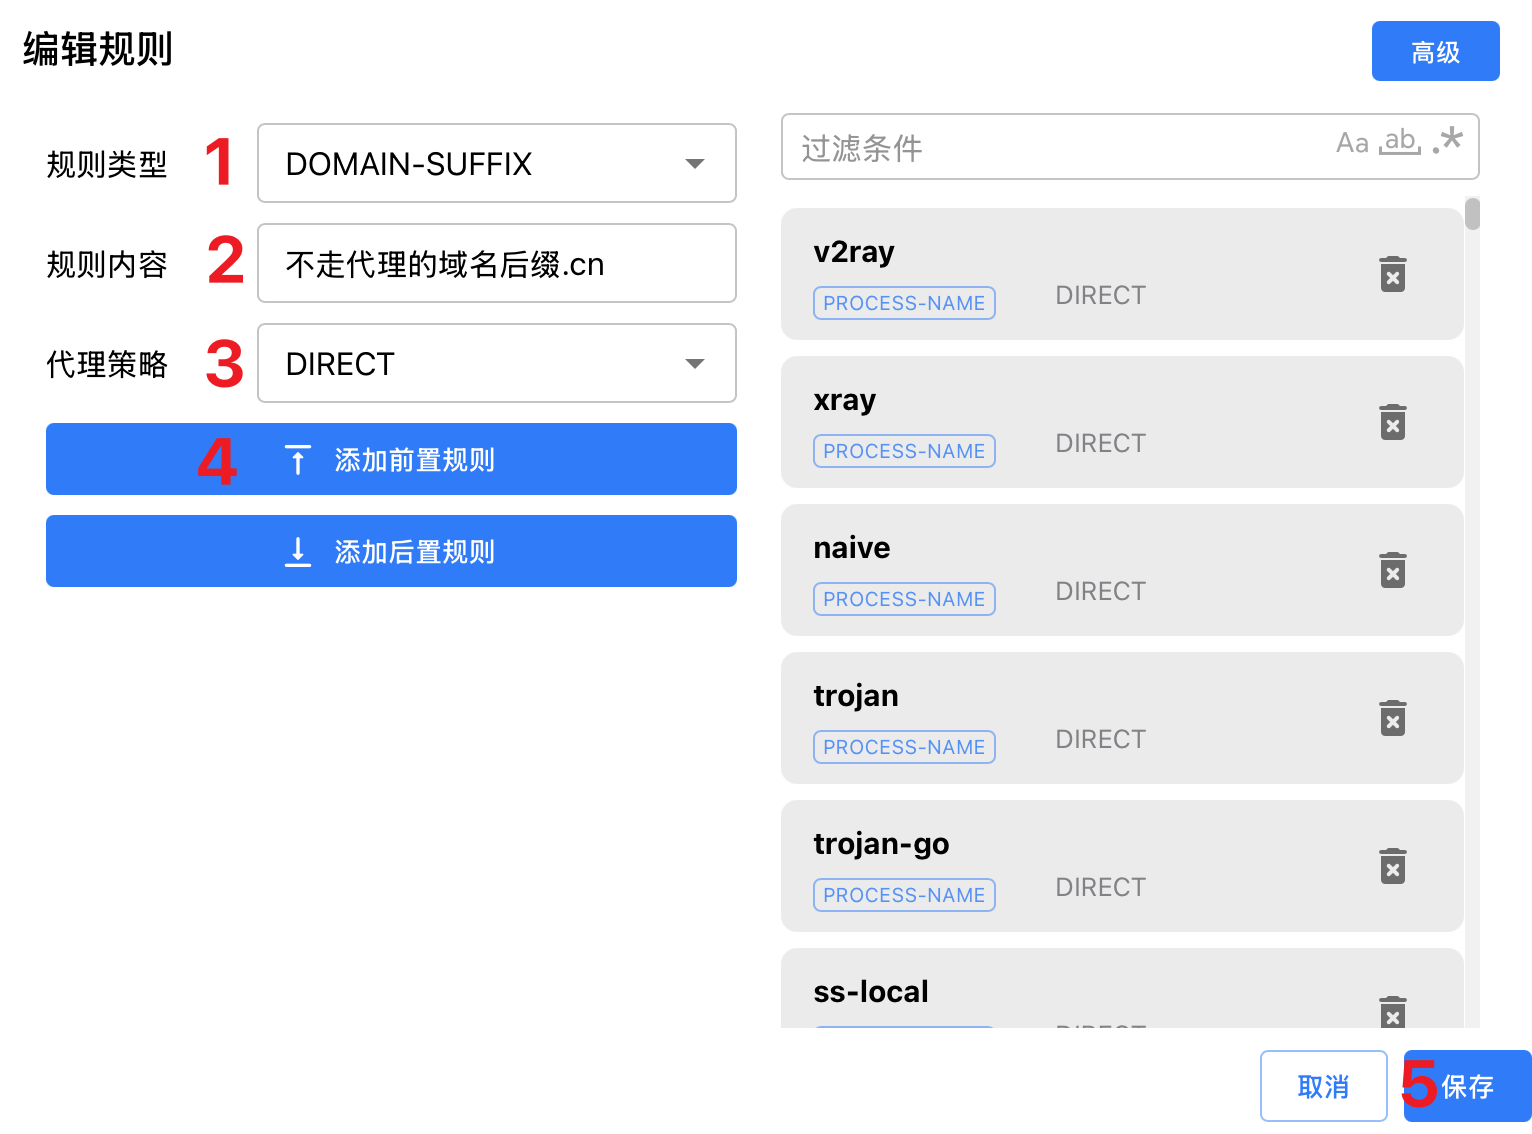Open the proxy policy DIRECT dropdown
The height and width of the screenshot is (1134, 1532).
(x=496, y=363)
